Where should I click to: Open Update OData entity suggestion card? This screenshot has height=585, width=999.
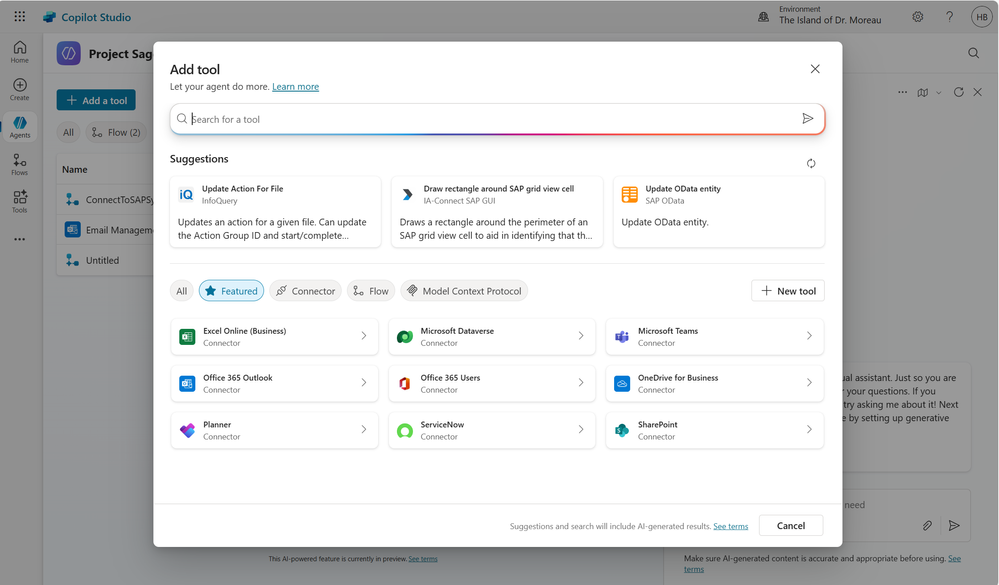coord(719,212)
